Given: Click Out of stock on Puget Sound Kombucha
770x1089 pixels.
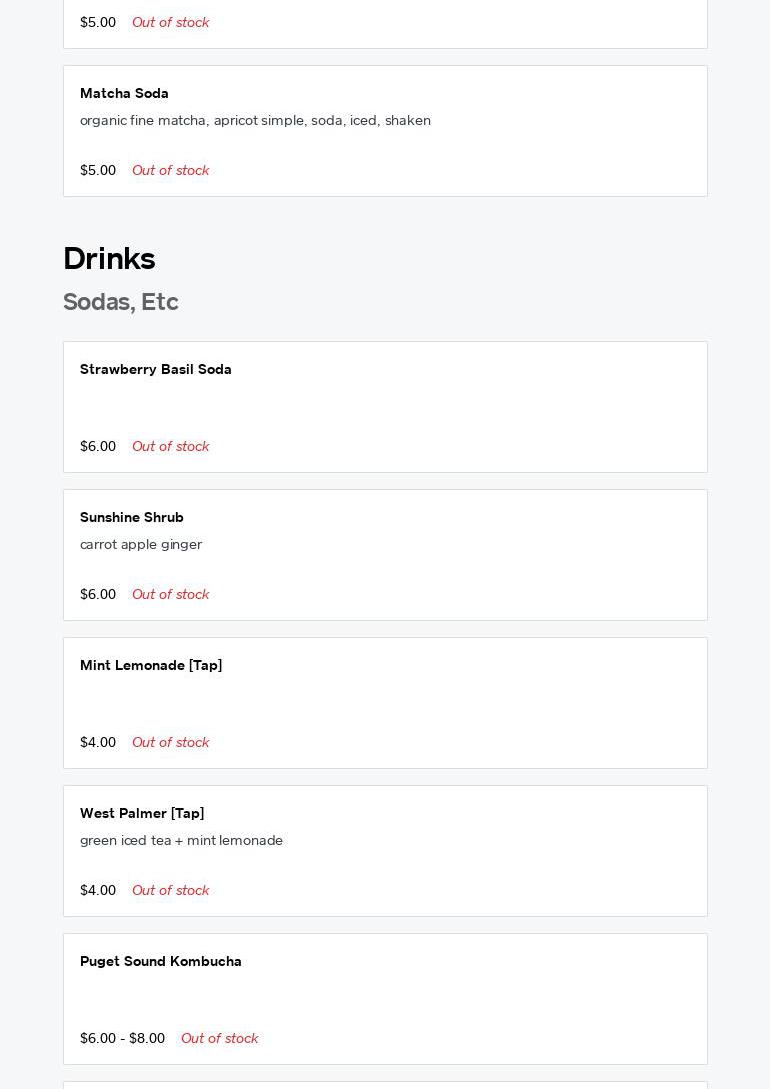Looking at the screenshot, I should pyautogui.click(x=219, y=1038).
